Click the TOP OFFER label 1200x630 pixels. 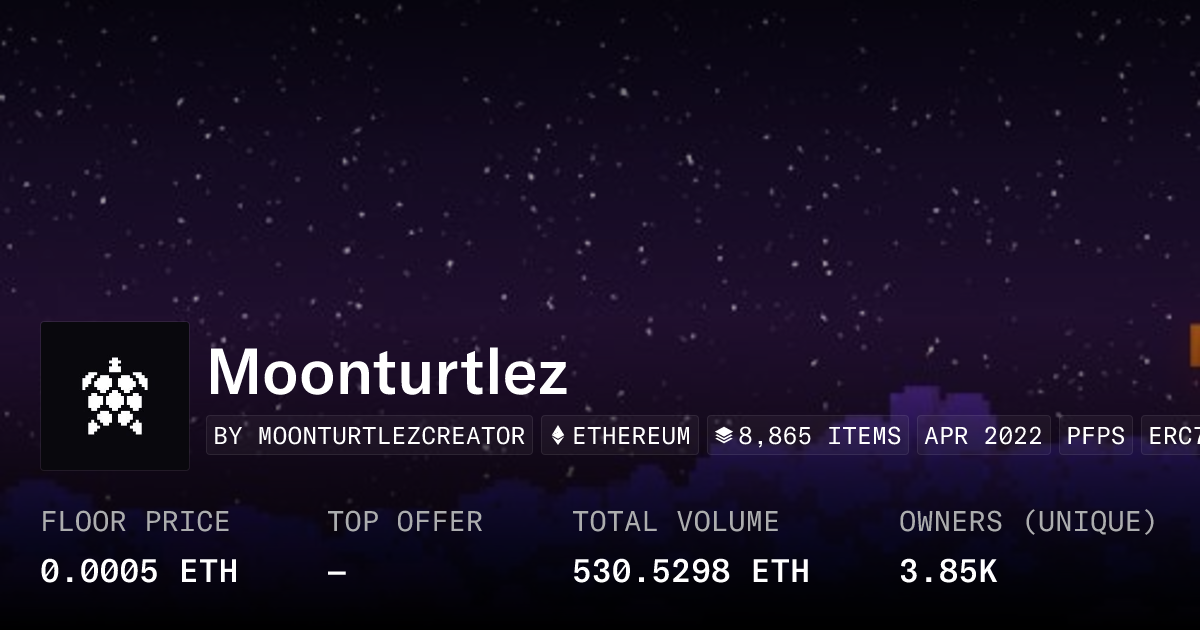pos(404,522)
